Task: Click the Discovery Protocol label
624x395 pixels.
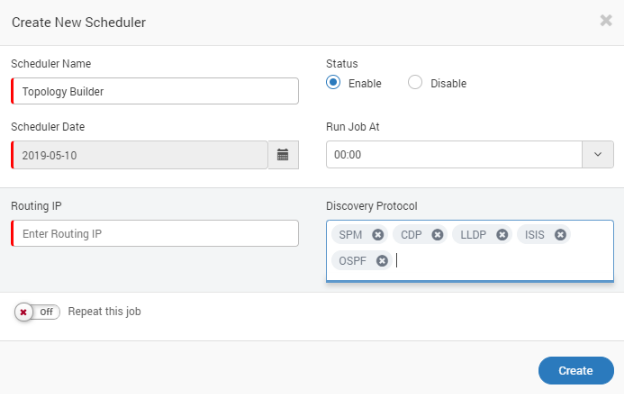Action: 372,206
